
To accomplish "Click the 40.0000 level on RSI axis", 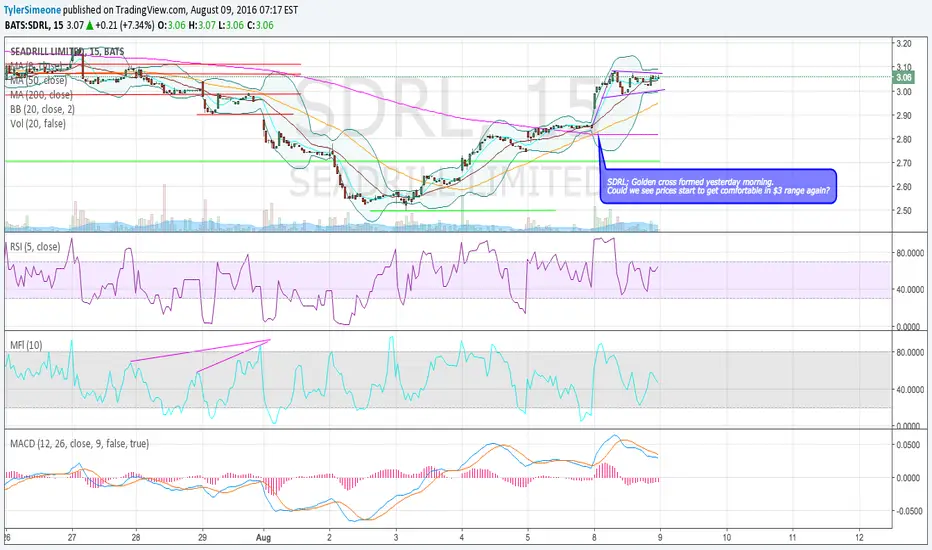I will point(910,290).
